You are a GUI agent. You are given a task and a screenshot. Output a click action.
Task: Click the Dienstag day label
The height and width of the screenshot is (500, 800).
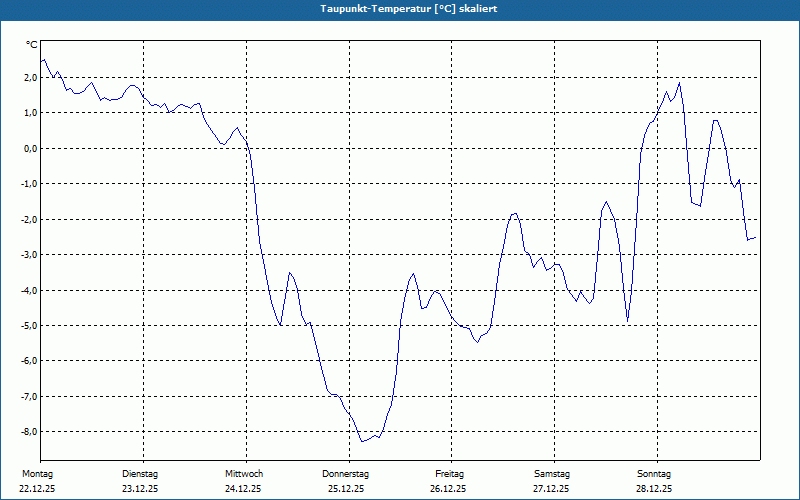point(140,474)
